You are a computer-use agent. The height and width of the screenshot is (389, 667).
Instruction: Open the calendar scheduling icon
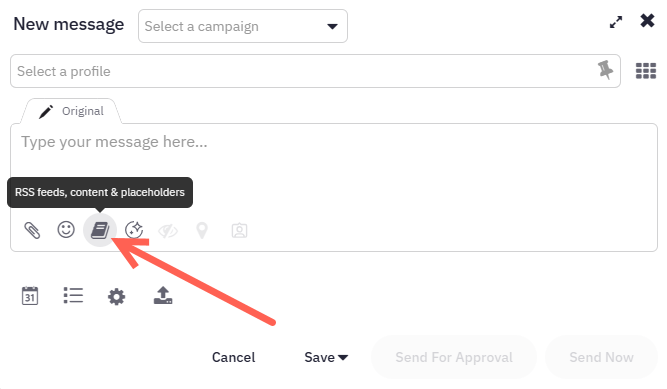pyautogui.click(x=30, y=296)
